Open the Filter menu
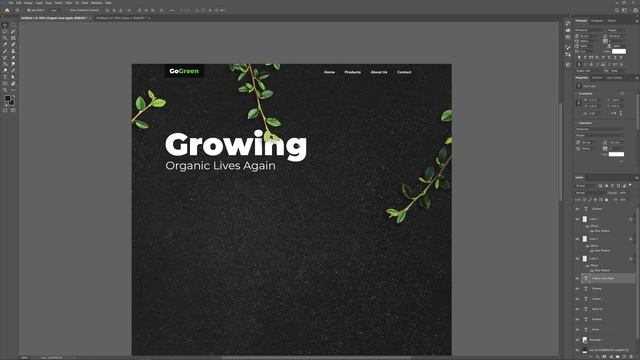This screenshot has width=640, height=360. (69, 2)
